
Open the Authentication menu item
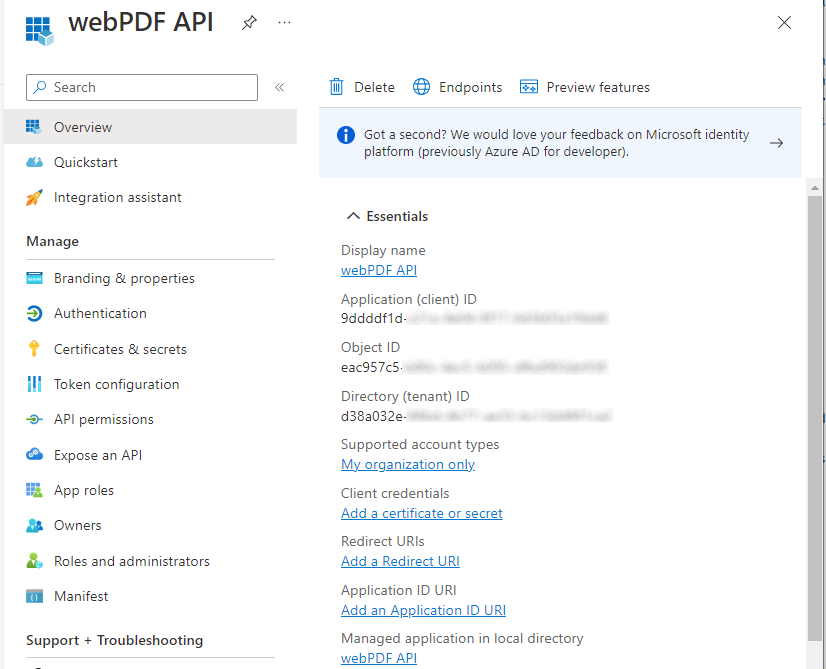[100, 313]
